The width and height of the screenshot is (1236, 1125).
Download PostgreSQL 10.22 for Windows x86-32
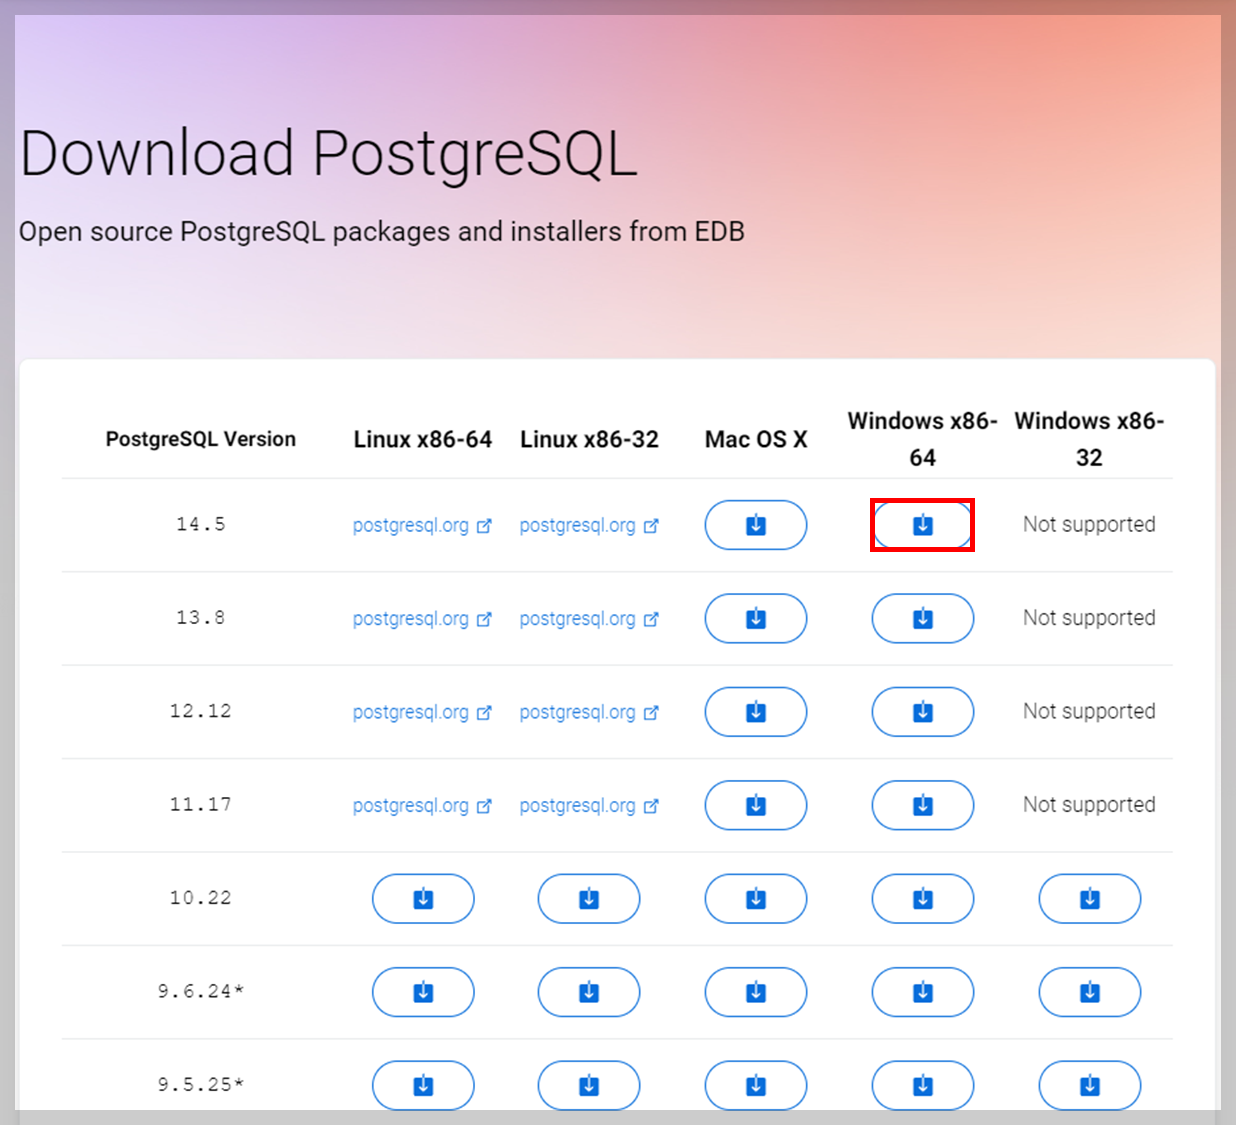(x=1089, y=898)
